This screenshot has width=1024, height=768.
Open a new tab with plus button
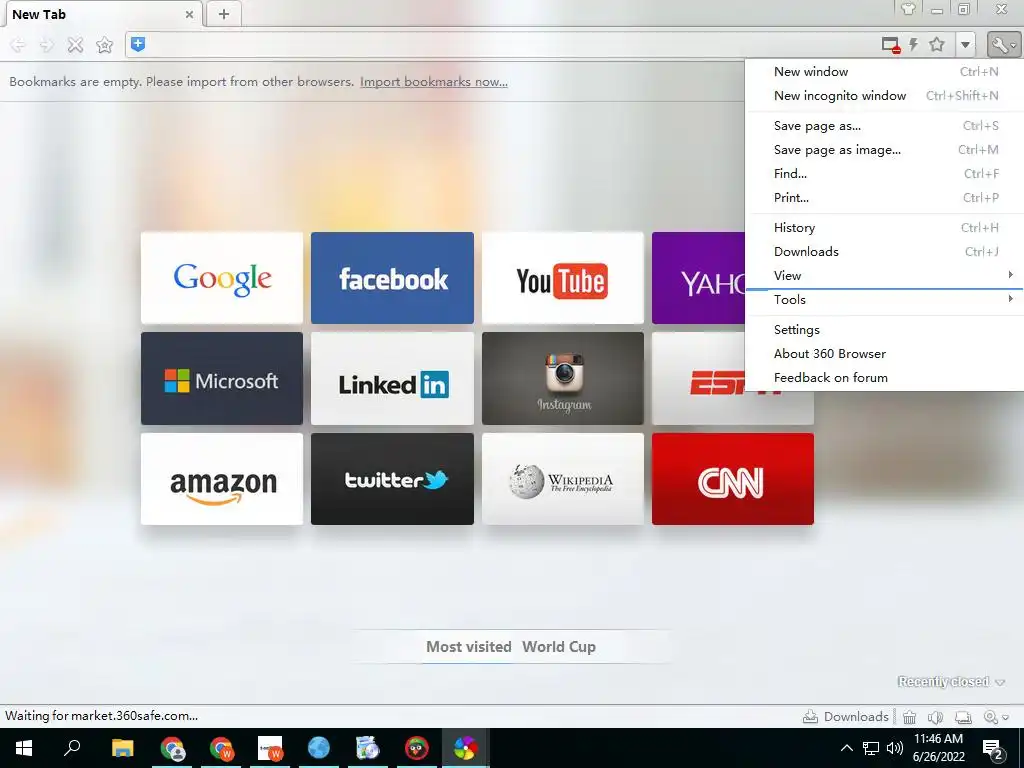coord(223,14)
